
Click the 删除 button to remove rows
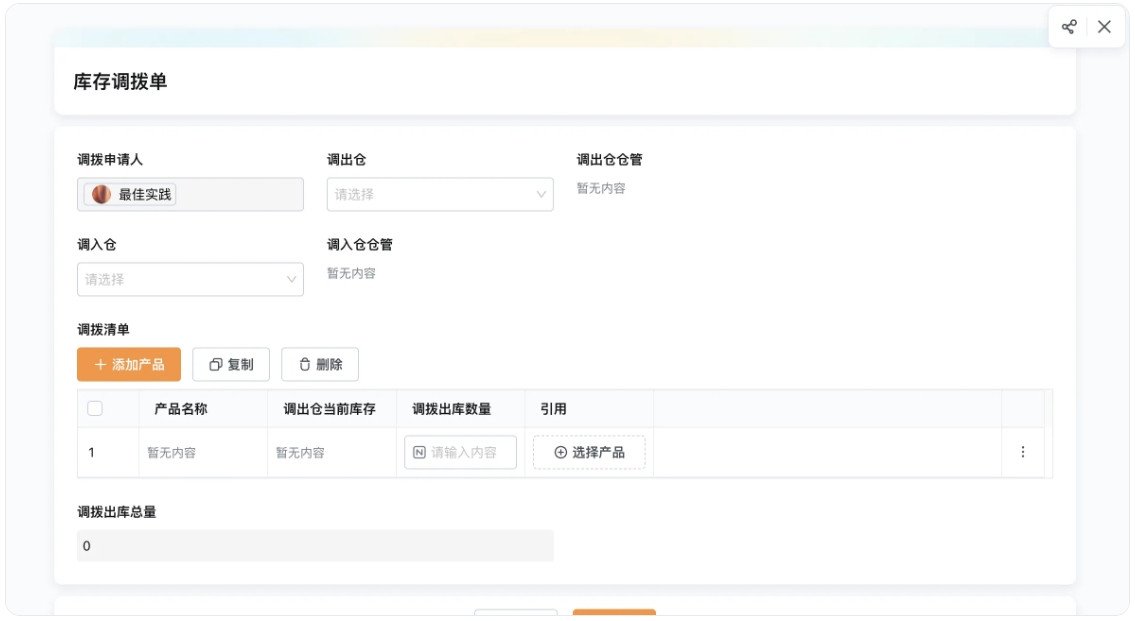point(320,364)
